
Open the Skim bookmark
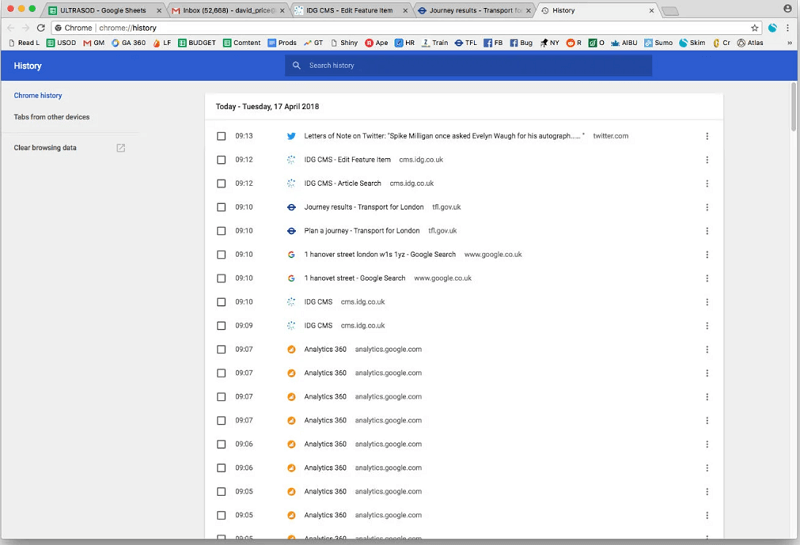tap(692, 43)
